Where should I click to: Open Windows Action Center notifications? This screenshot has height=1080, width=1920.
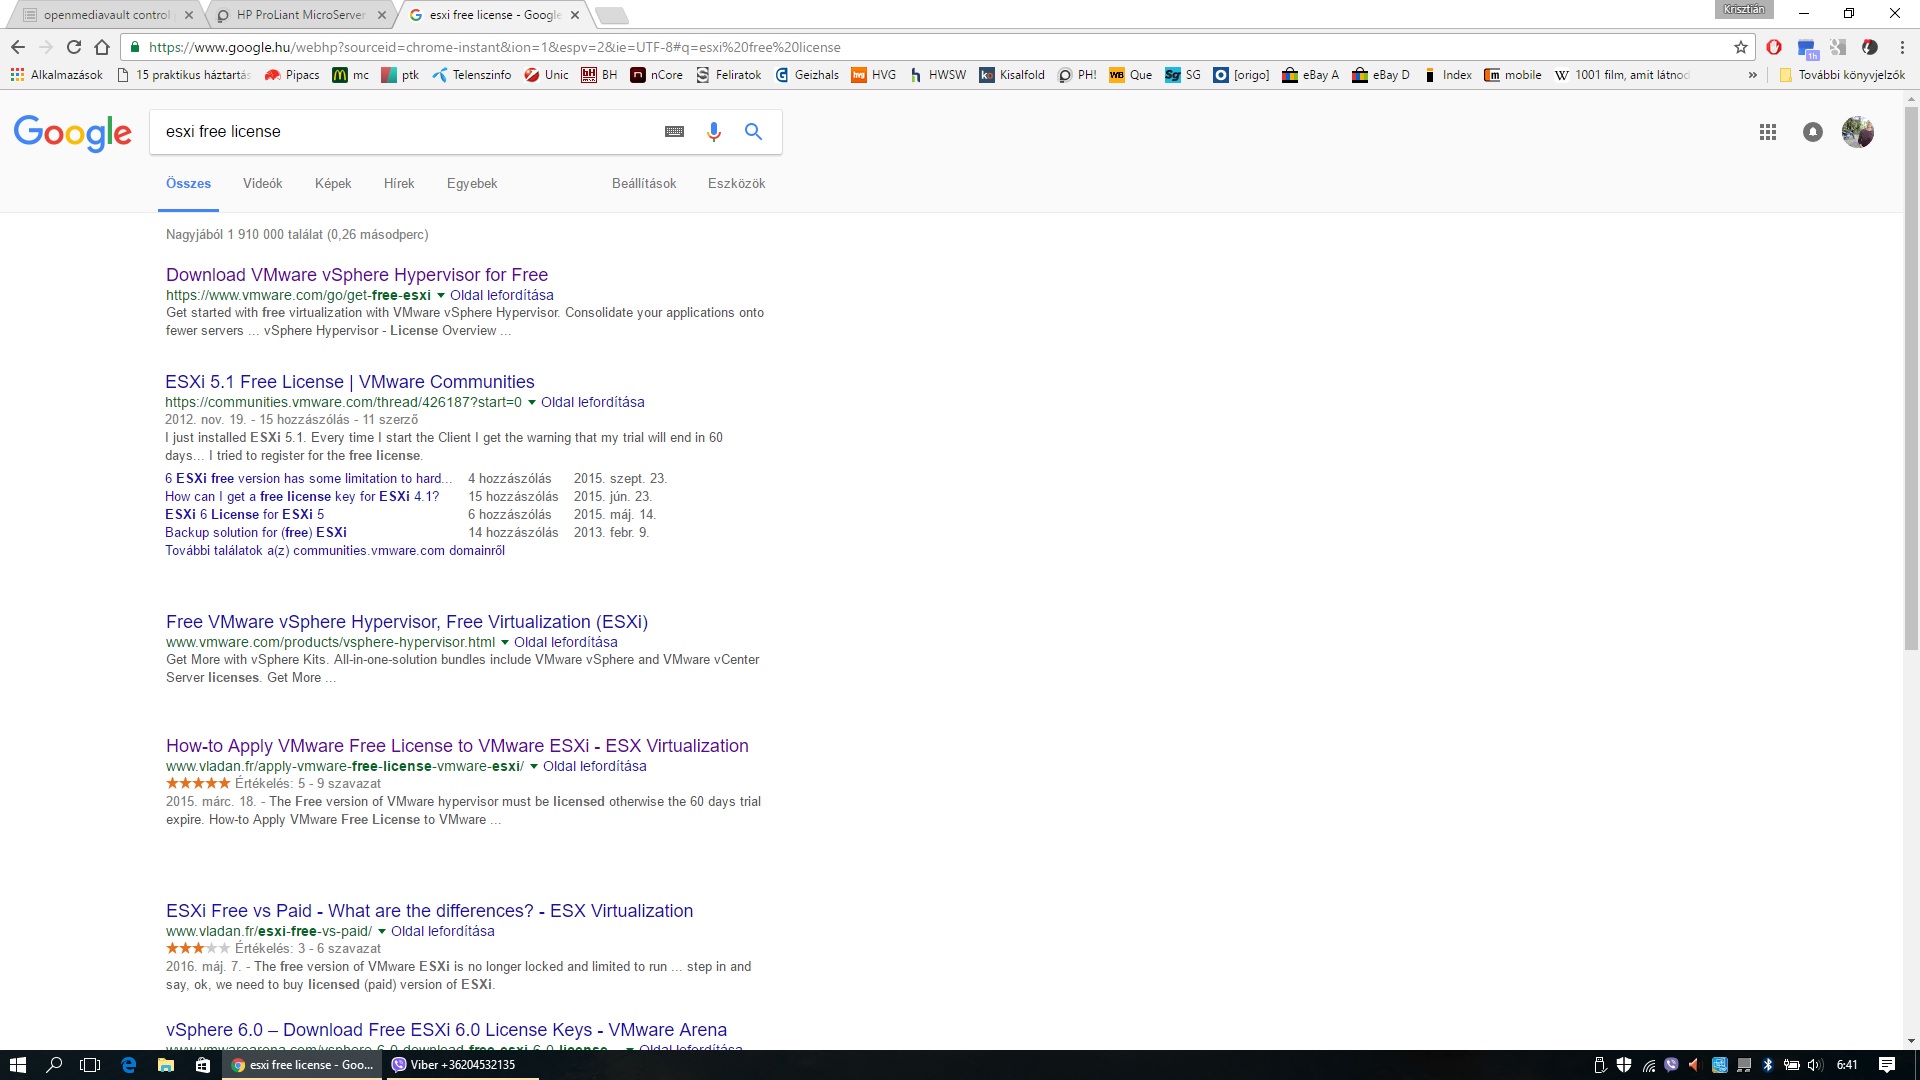pos(1887,1065)
